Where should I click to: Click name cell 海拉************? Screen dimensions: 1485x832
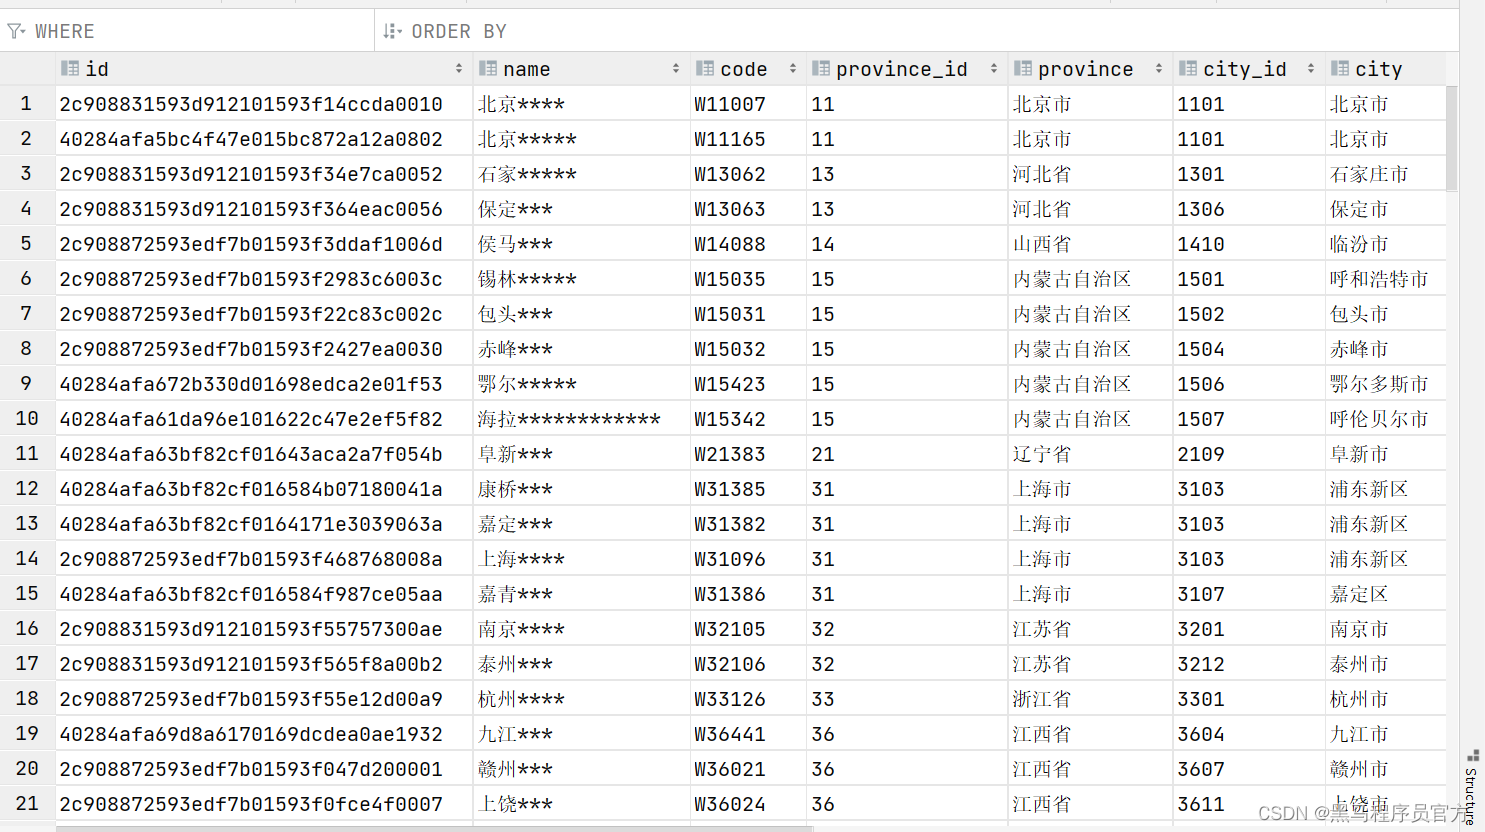[582, 419]
